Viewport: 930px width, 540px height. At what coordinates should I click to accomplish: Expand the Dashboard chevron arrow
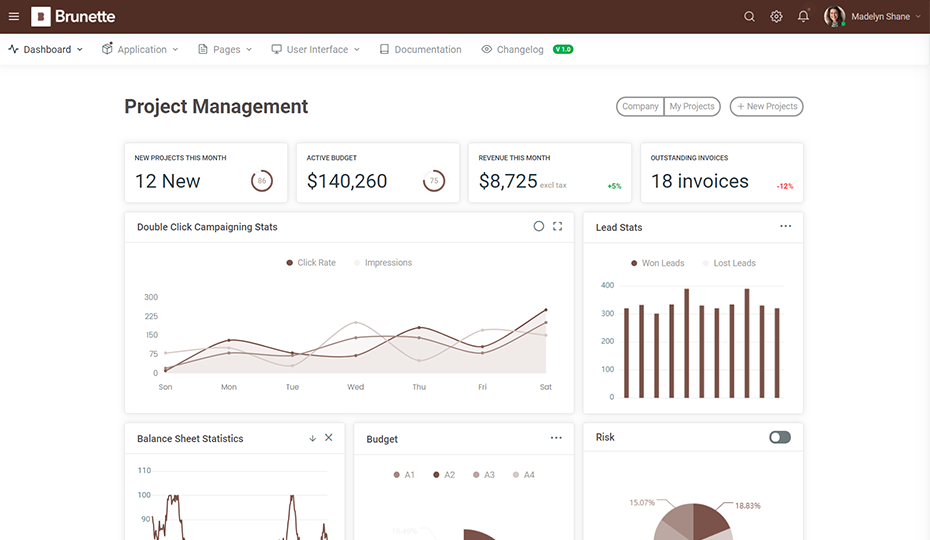tap(79, 50)
